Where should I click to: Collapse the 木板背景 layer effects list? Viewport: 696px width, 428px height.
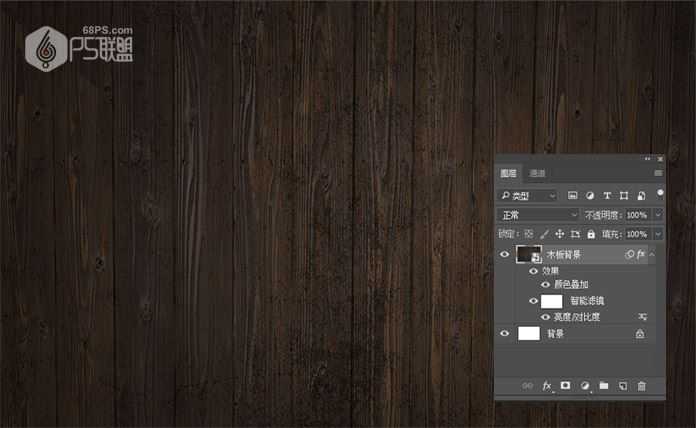point(652,255)
